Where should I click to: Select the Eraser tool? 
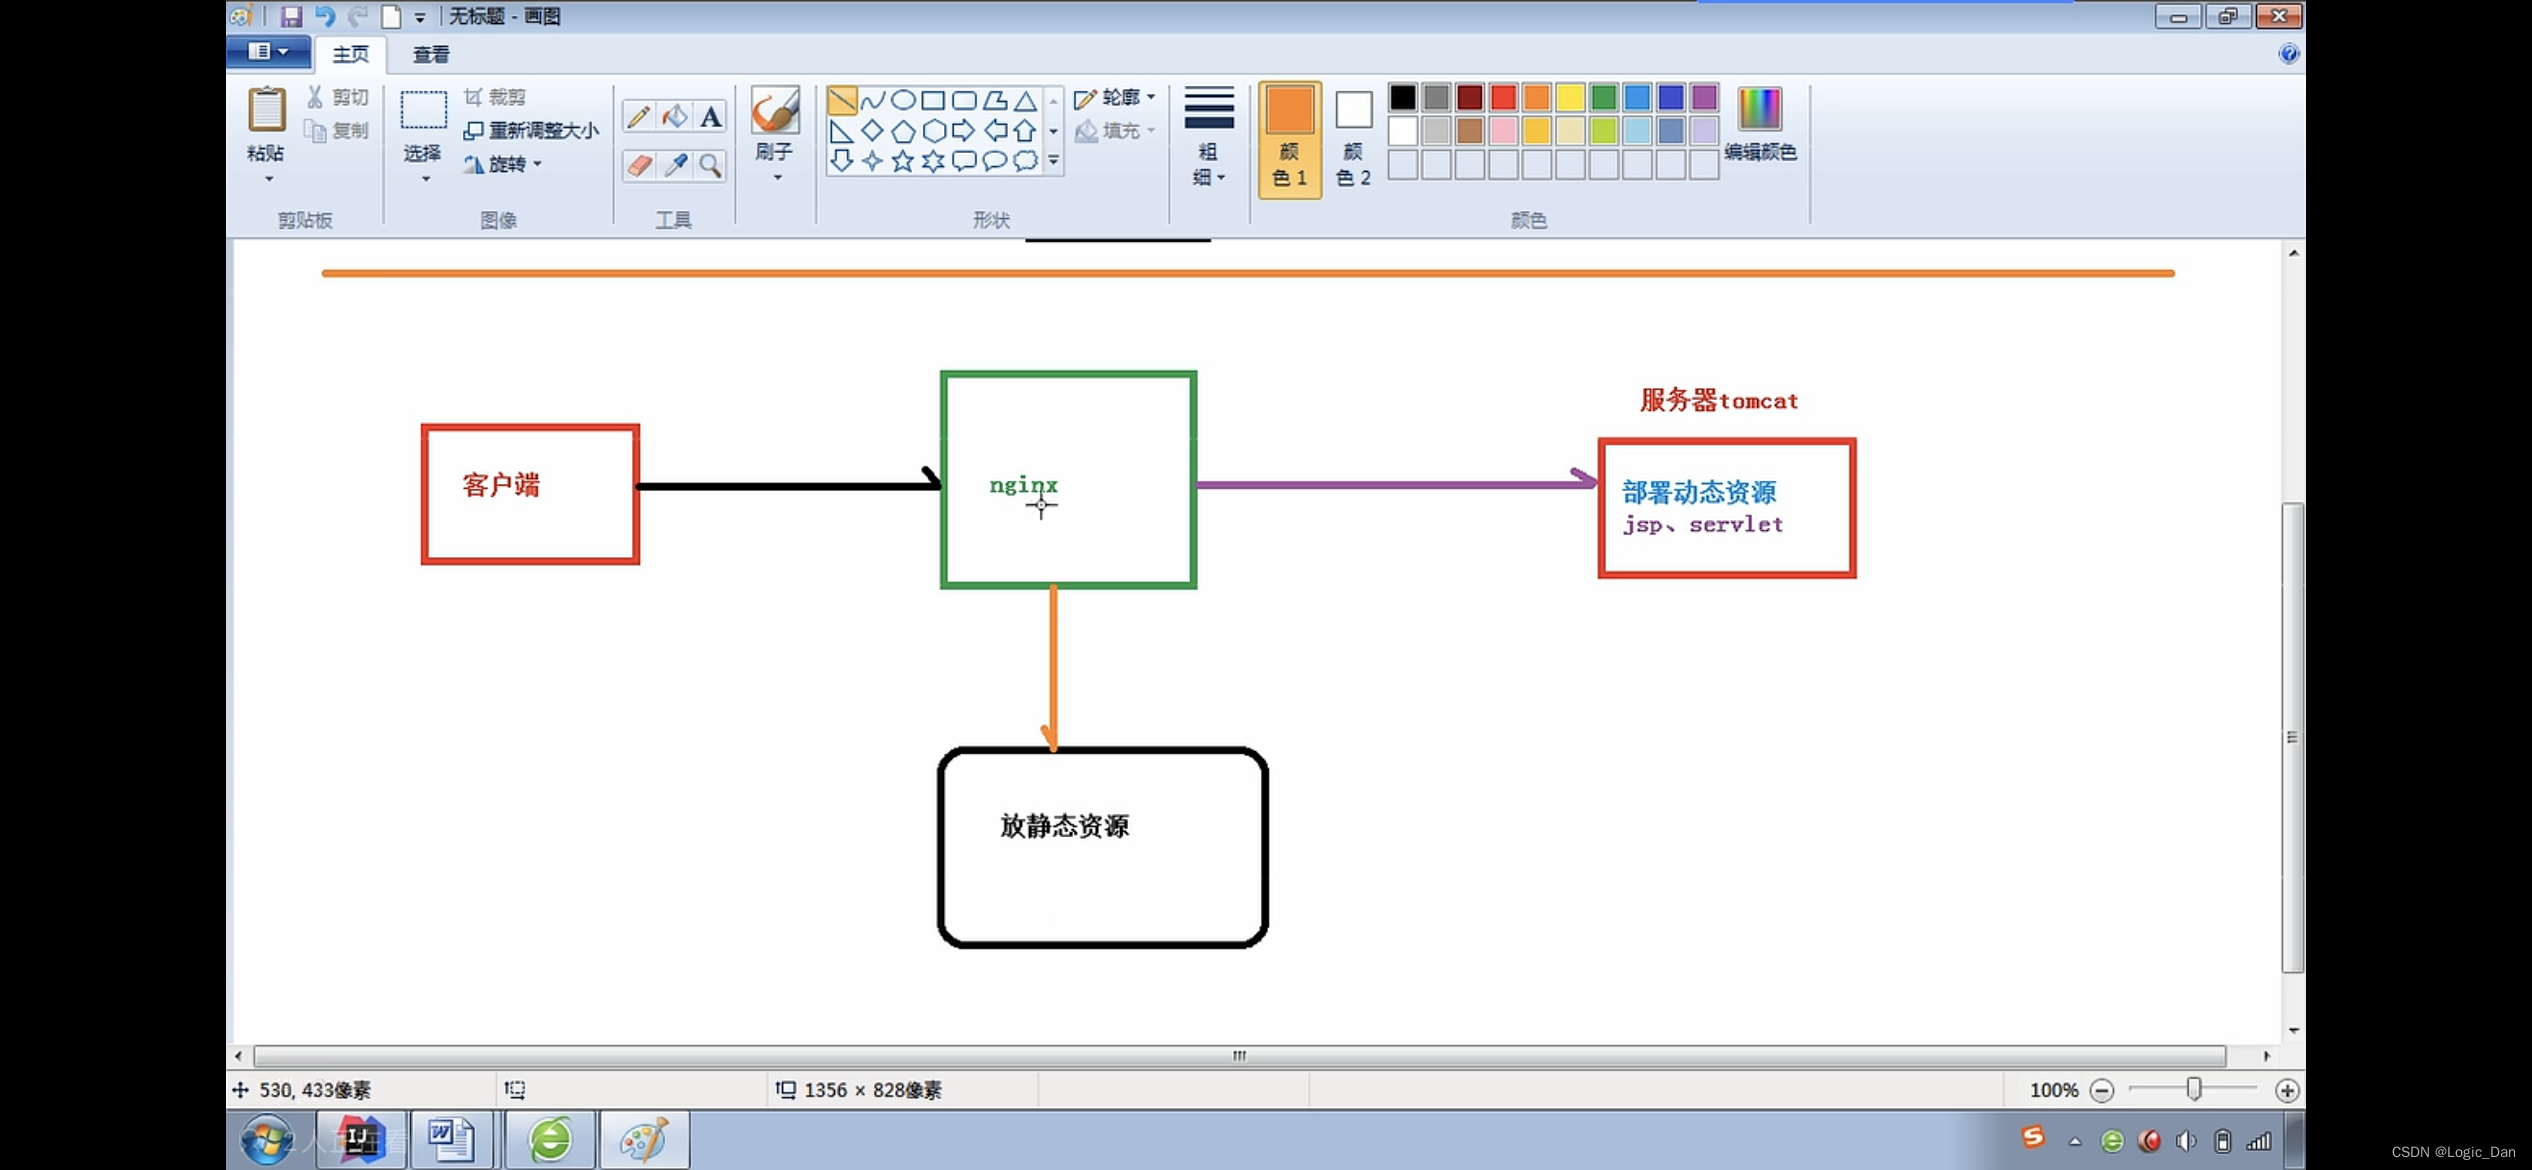pos(638,165)
